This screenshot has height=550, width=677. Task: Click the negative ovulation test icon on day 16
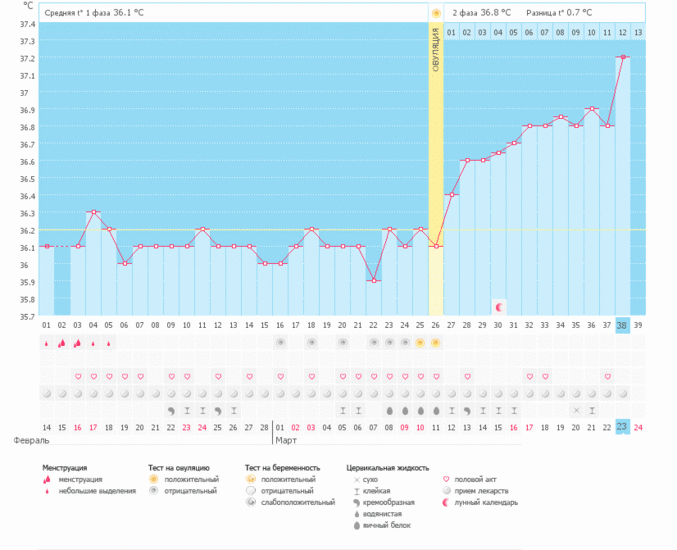pyautogui.click(x=280, y=343)
